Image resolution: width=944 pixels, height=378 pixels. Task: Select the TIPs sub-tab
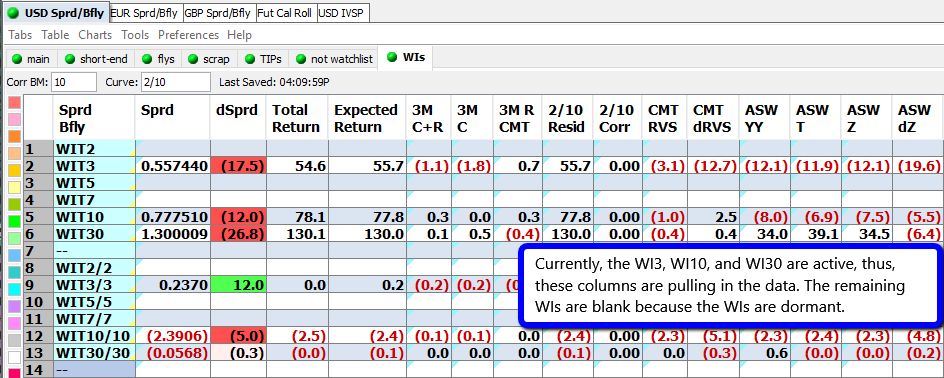263,59
